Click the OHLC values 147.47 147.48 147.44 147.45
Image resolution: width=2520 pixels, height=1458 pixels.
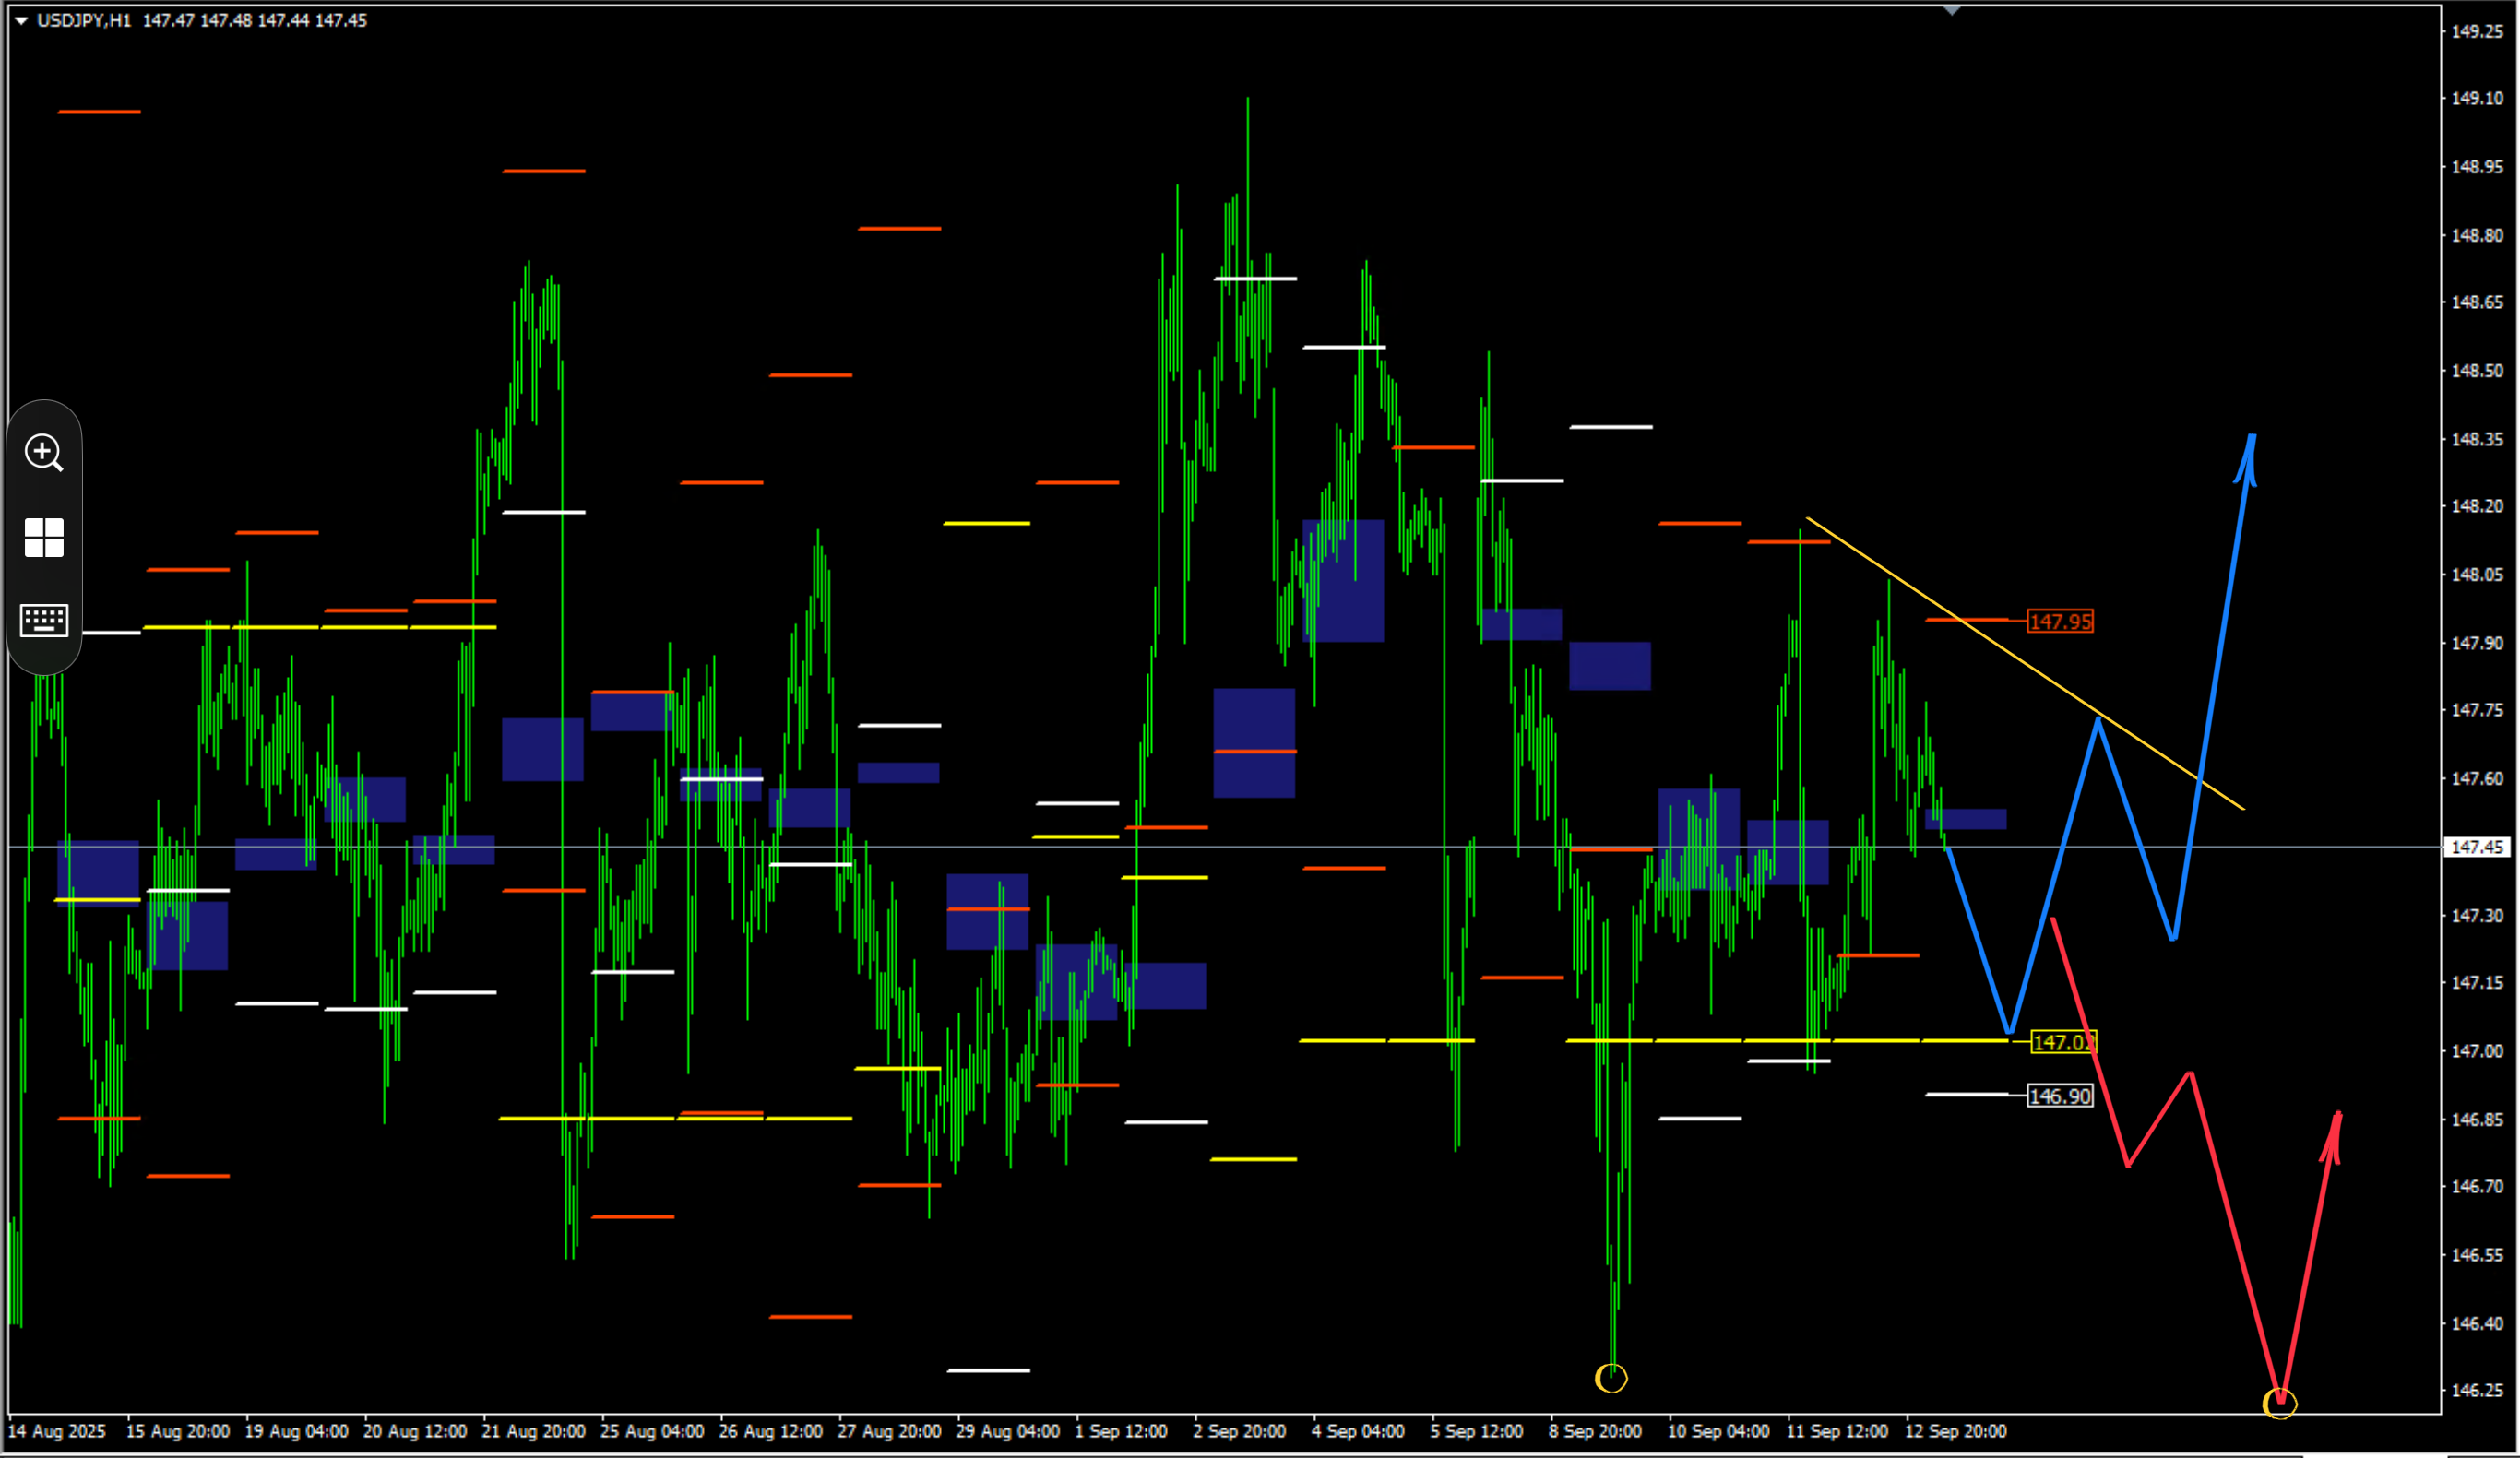[254, 20]
